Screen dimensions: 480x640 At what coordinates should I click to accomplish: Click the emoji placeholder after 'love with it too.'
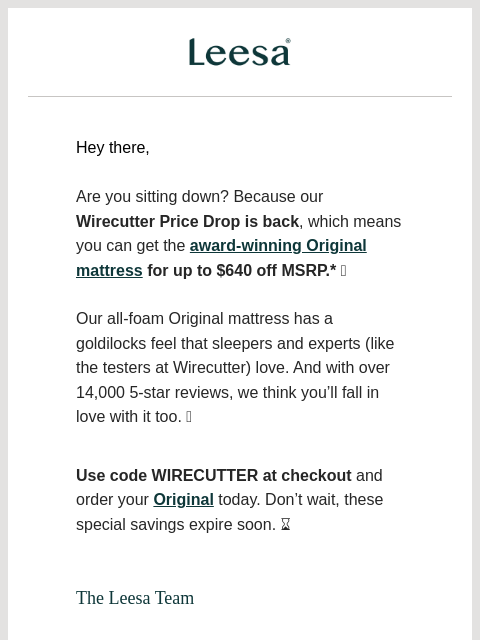[x=189, y=417]
